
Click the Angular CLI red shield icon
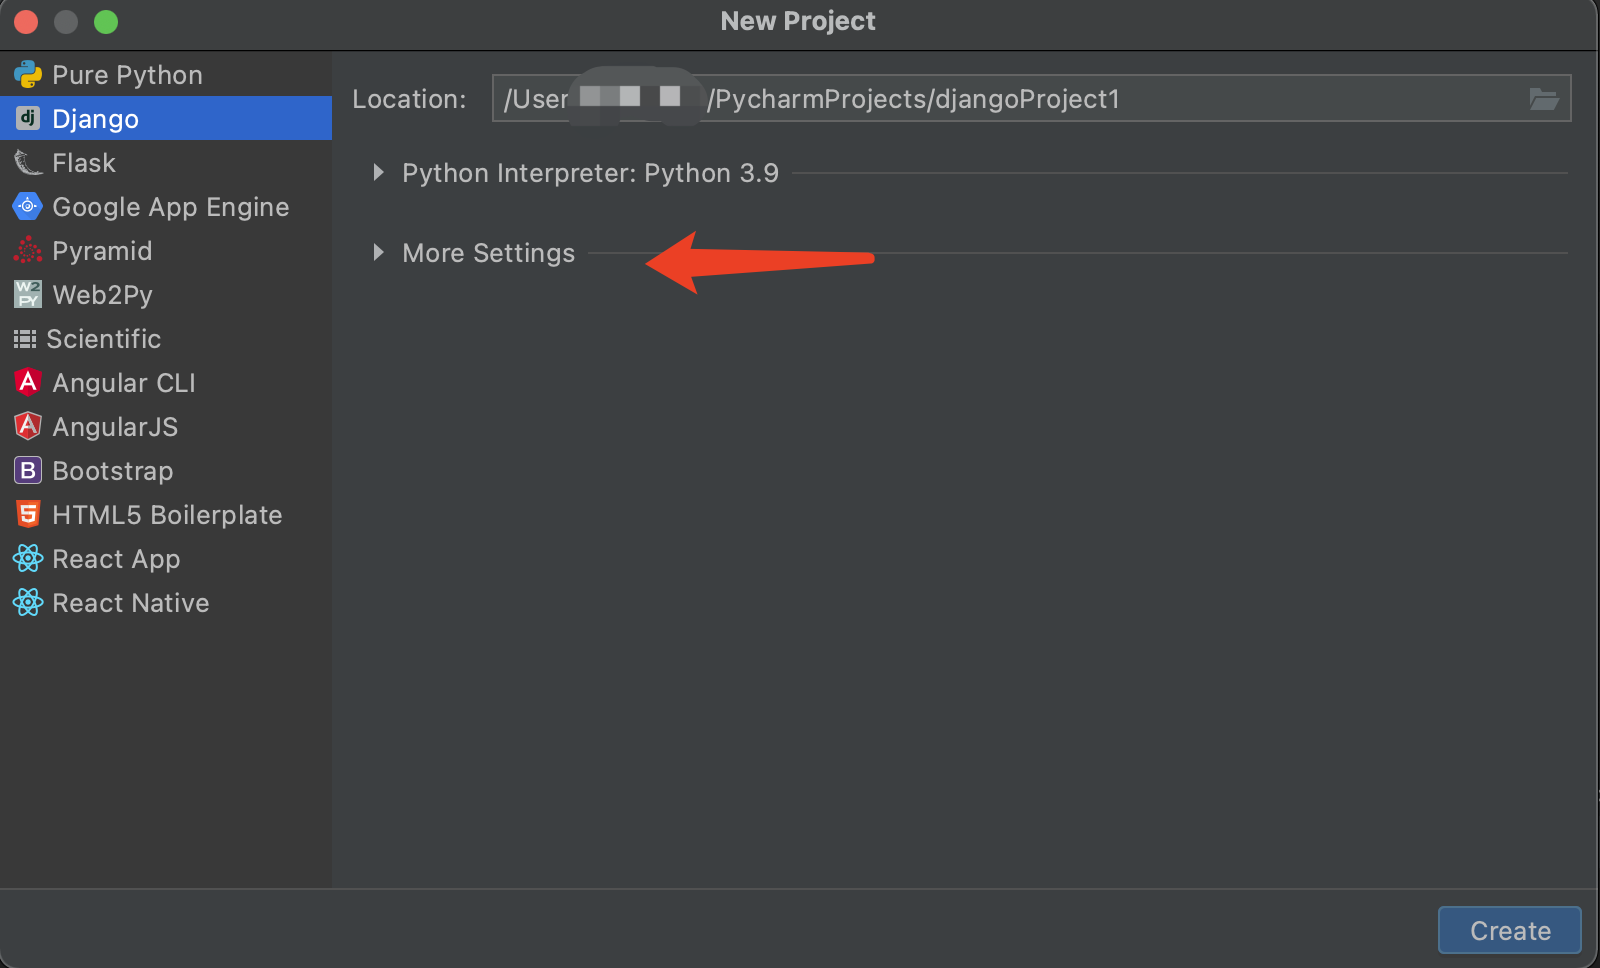click(x=28, y=382)
